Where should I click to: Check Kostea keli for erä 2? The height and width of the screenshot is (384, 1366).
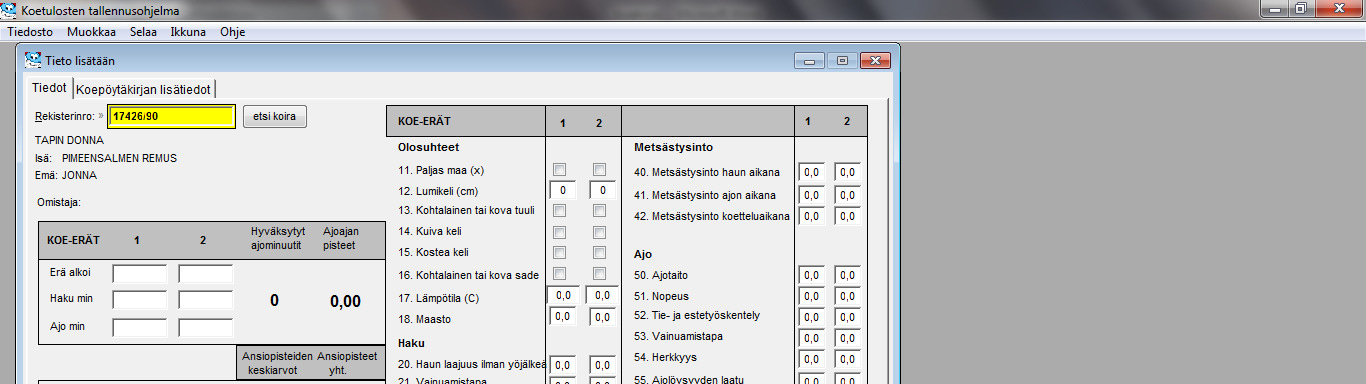click(599, 252)
